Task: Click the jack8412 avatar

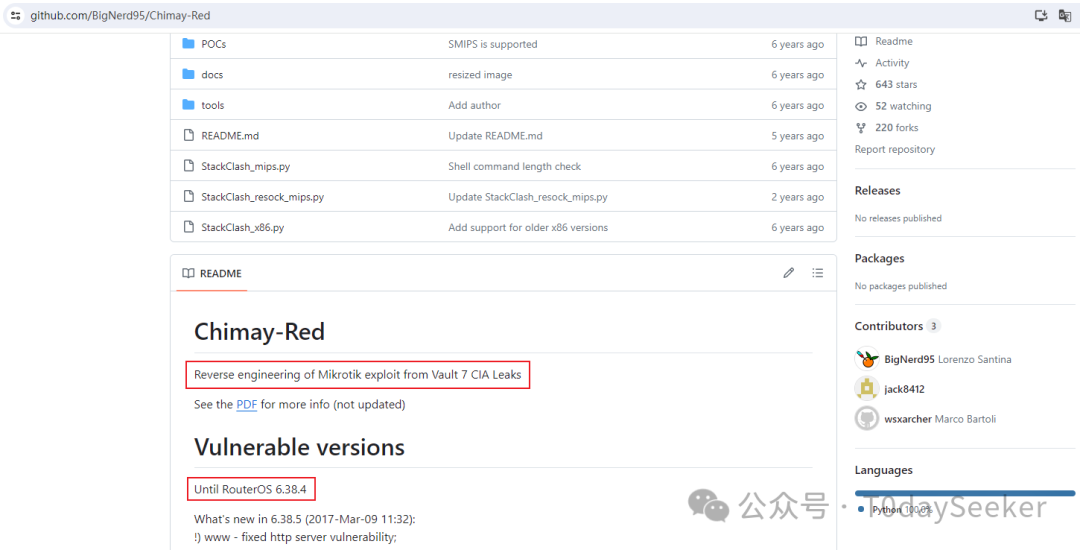Action: point(866,389)
